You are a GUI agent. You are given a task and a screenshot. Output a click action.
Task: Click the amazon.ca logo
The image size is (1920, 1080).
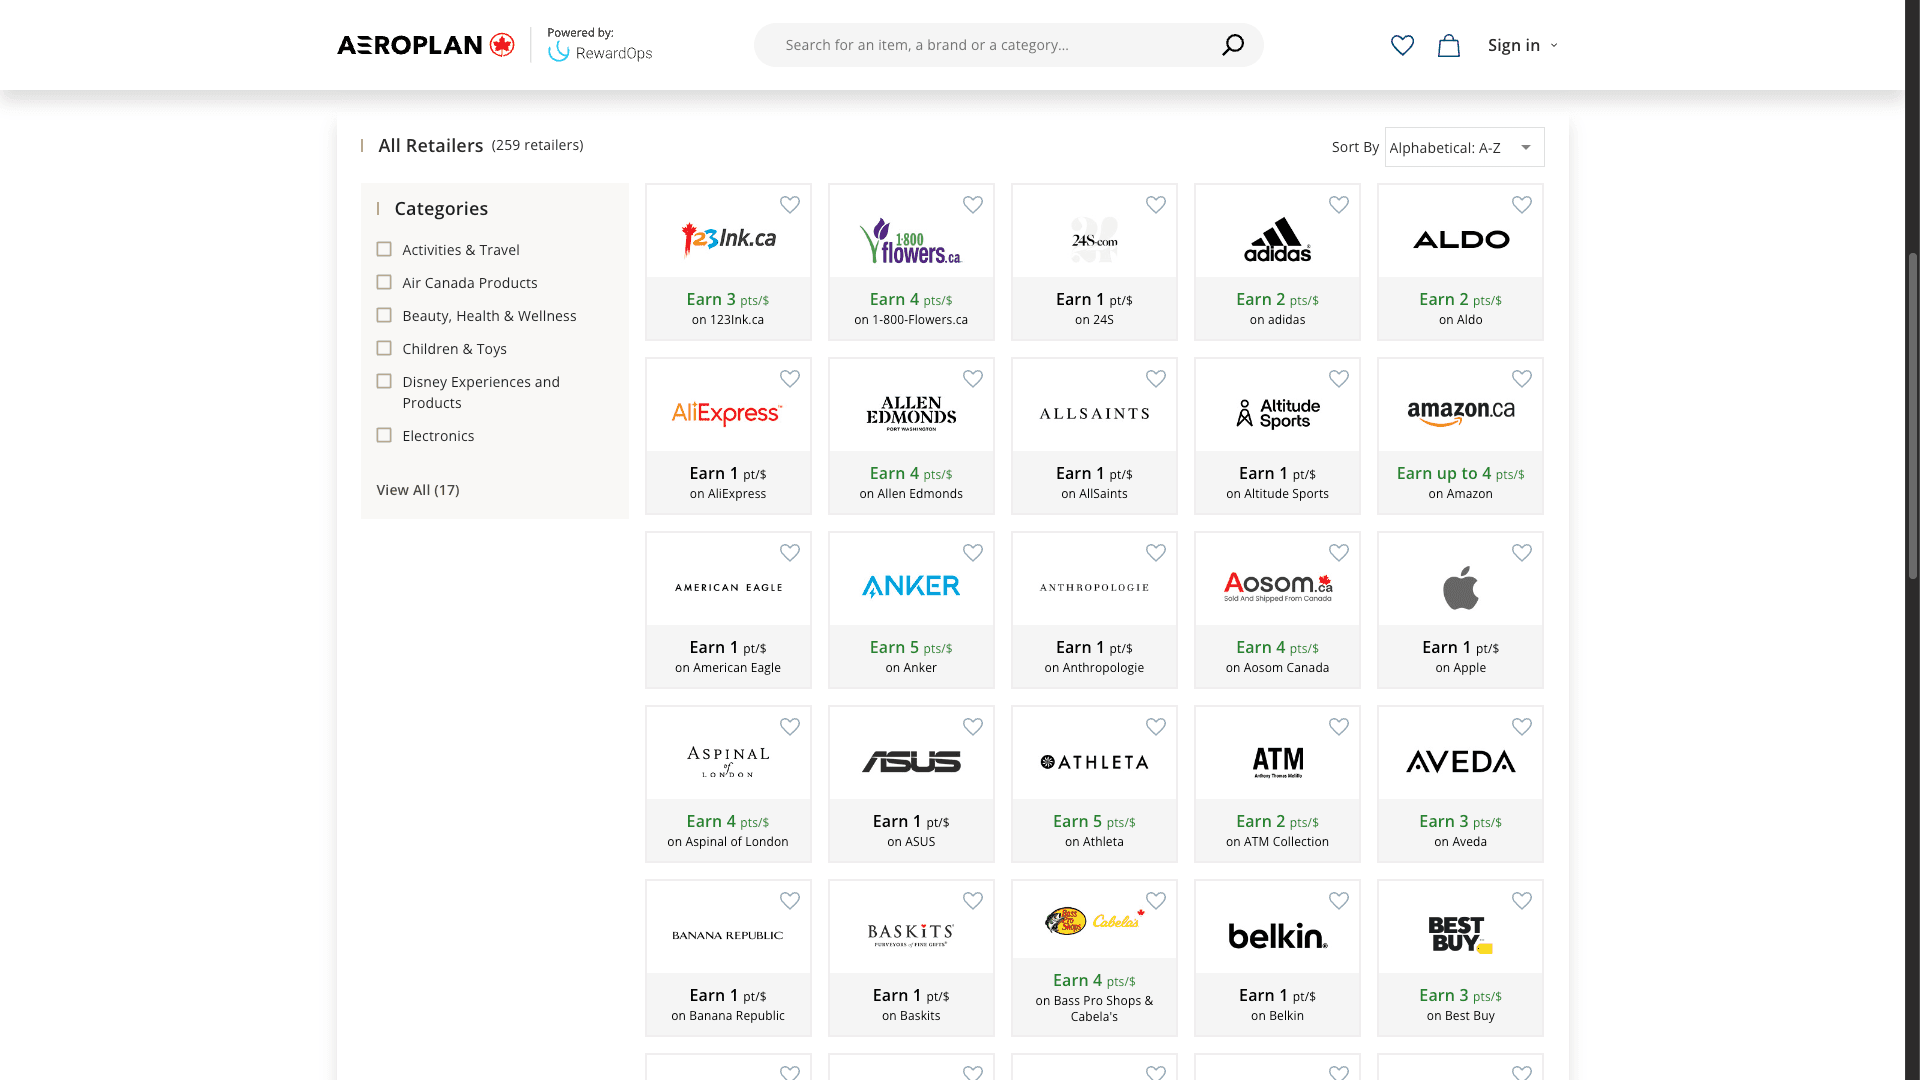(1460, 413)
